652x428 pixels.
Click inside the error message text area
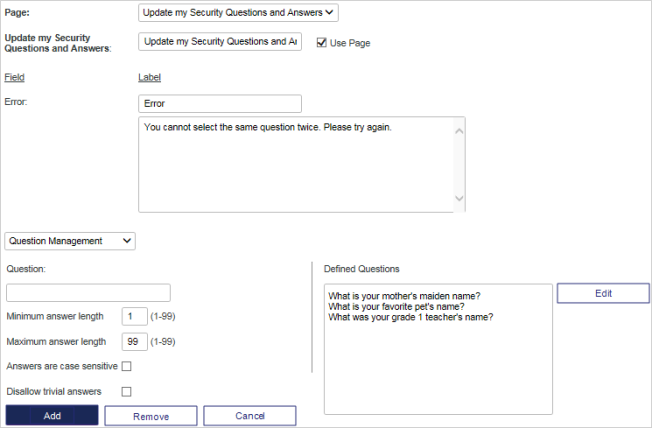coord(295,165)
